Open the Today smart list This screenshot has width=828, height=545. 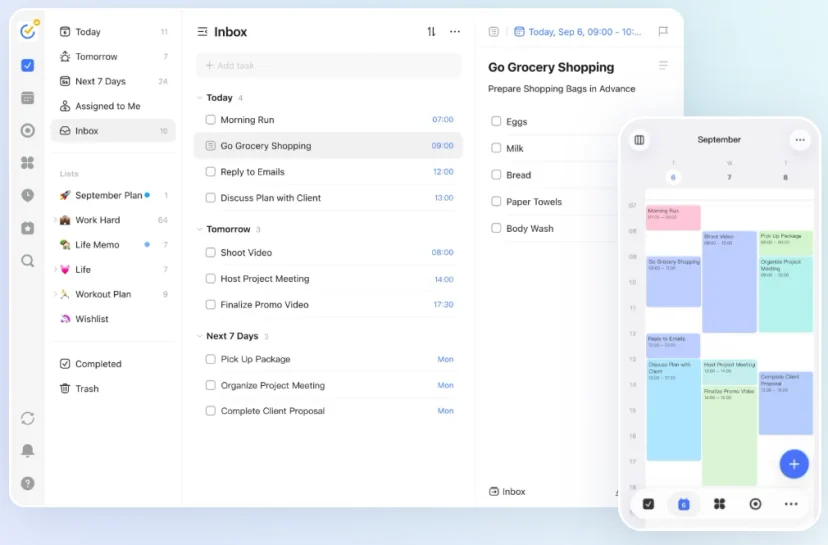tap(113, 32)
